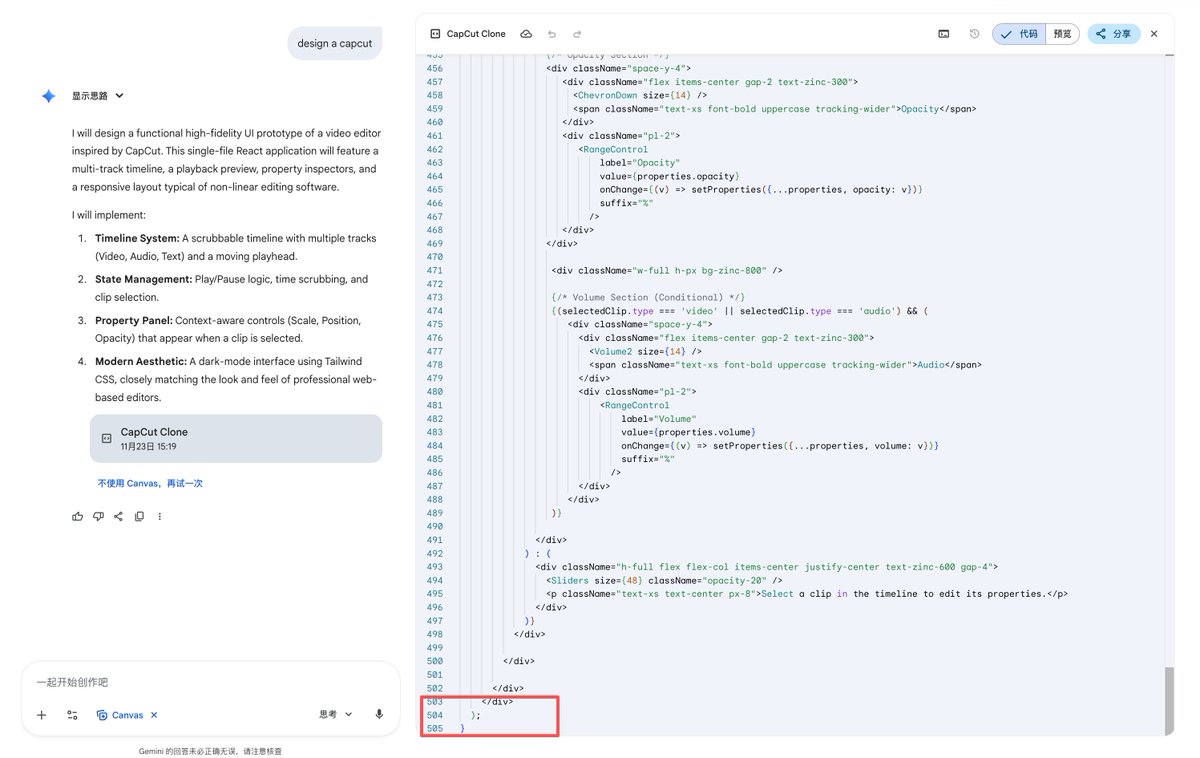This screenshot has height=758, width=1200.
Task: Click the 'Timeline System:' list item heading
Action: click(x=137, y=239)
